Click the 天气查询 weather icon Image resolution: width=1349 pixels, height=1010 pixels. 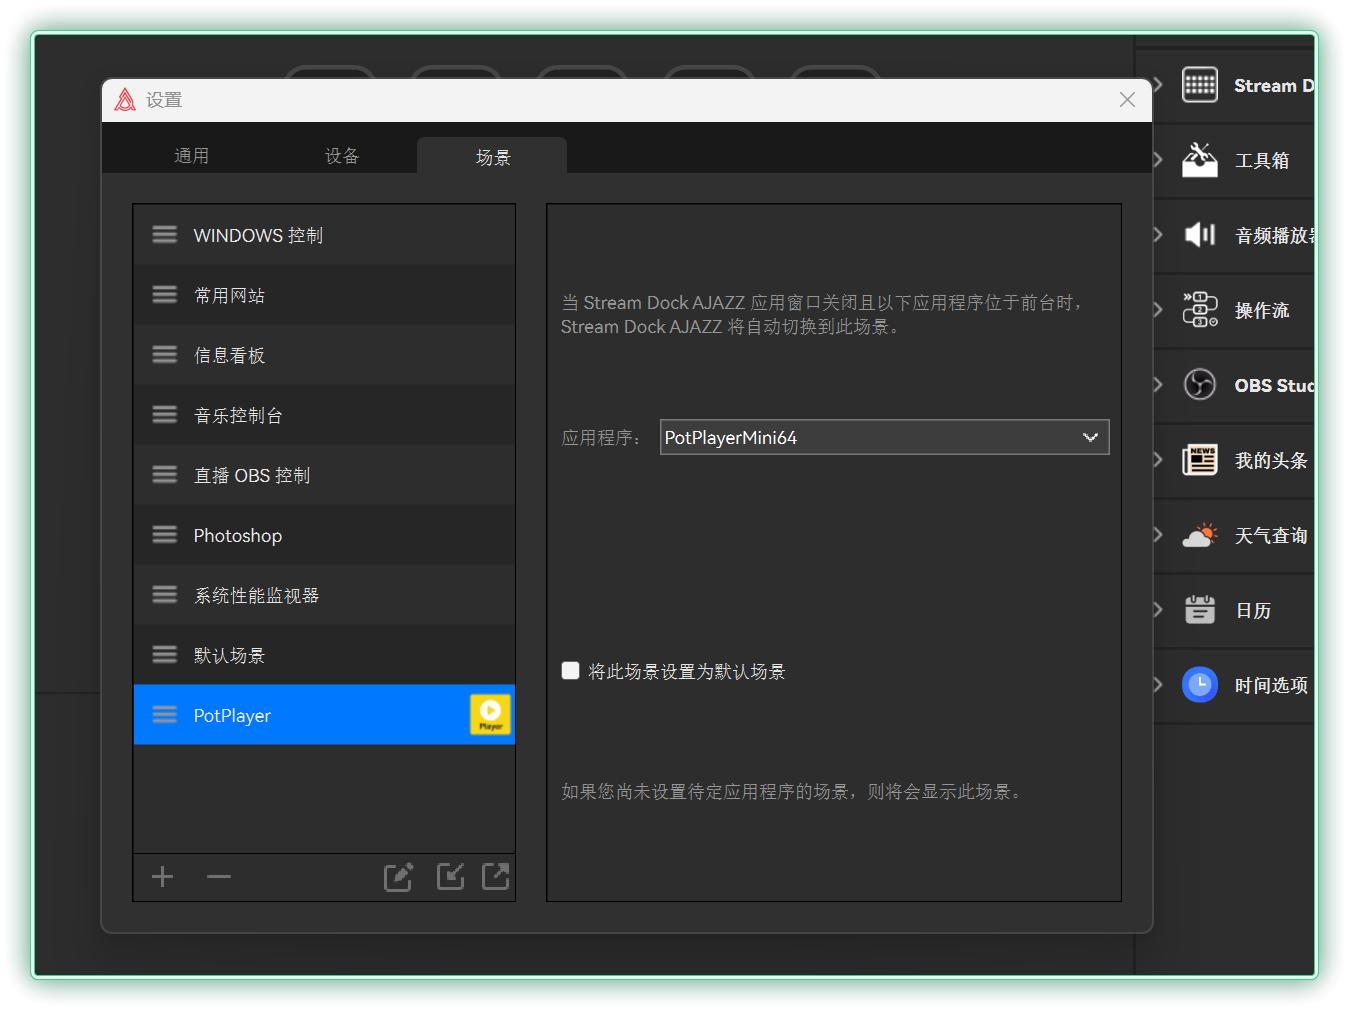pos(1200,535)
